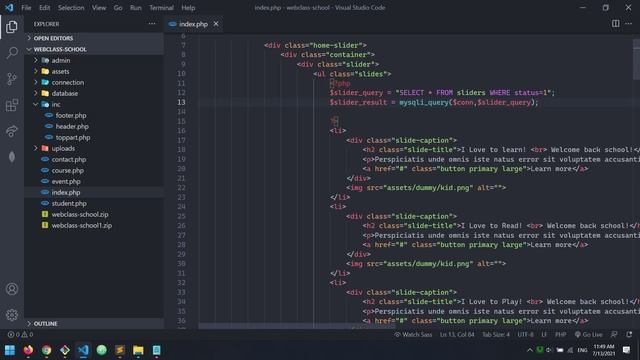
Task: Close the index.php editor tab
Action: coord(216,24)
